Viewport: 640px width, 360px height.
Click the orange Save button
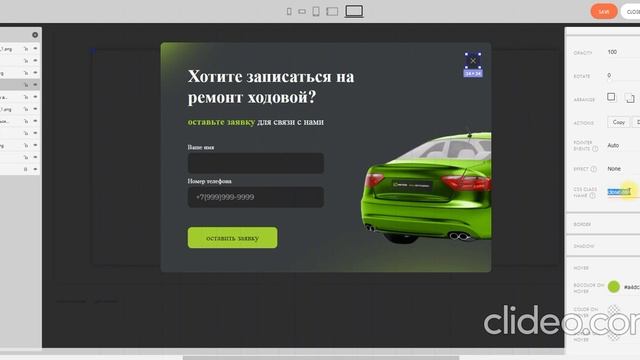pyautogui.click(x=604, y=11)
